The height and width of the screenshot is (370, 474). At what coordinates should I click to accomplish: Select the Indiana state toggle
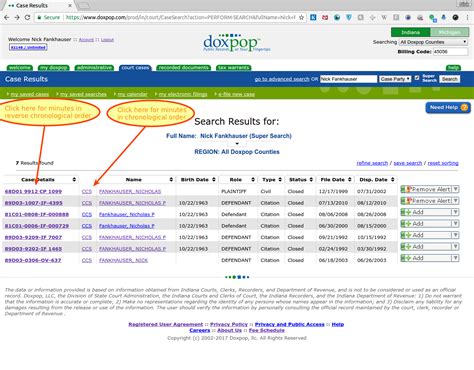411,32
